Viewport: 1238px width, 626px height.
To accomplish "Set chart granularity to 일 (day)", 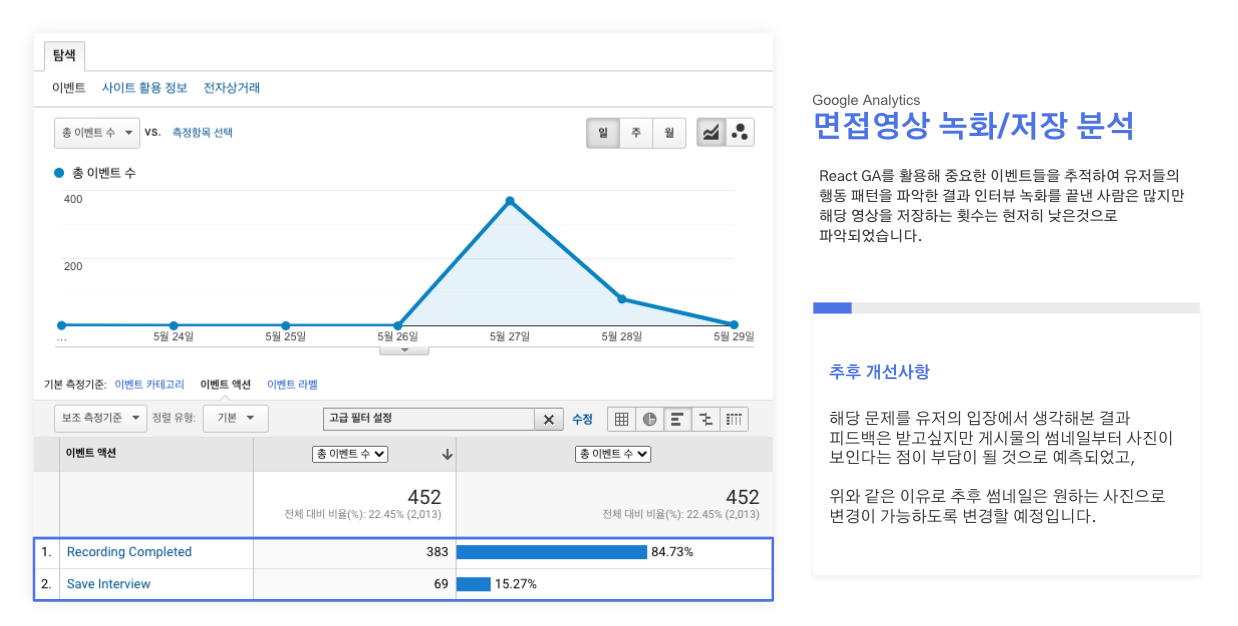I will [x=603, y=133].
